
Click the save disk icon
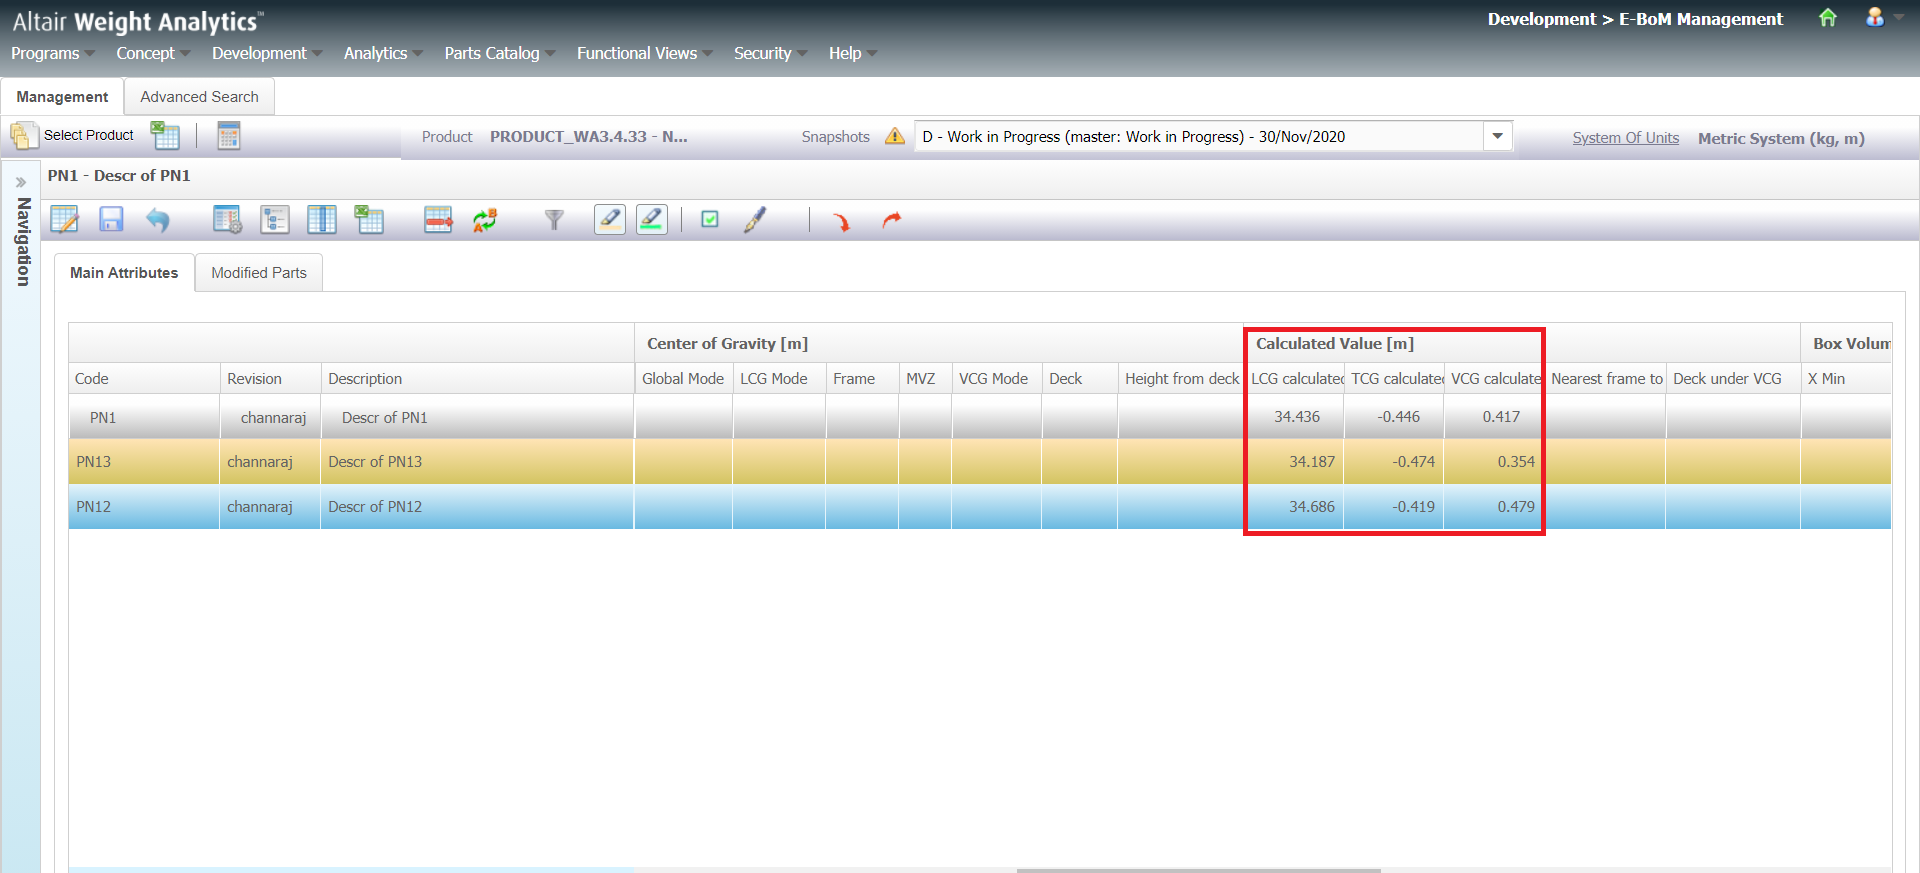111,220
